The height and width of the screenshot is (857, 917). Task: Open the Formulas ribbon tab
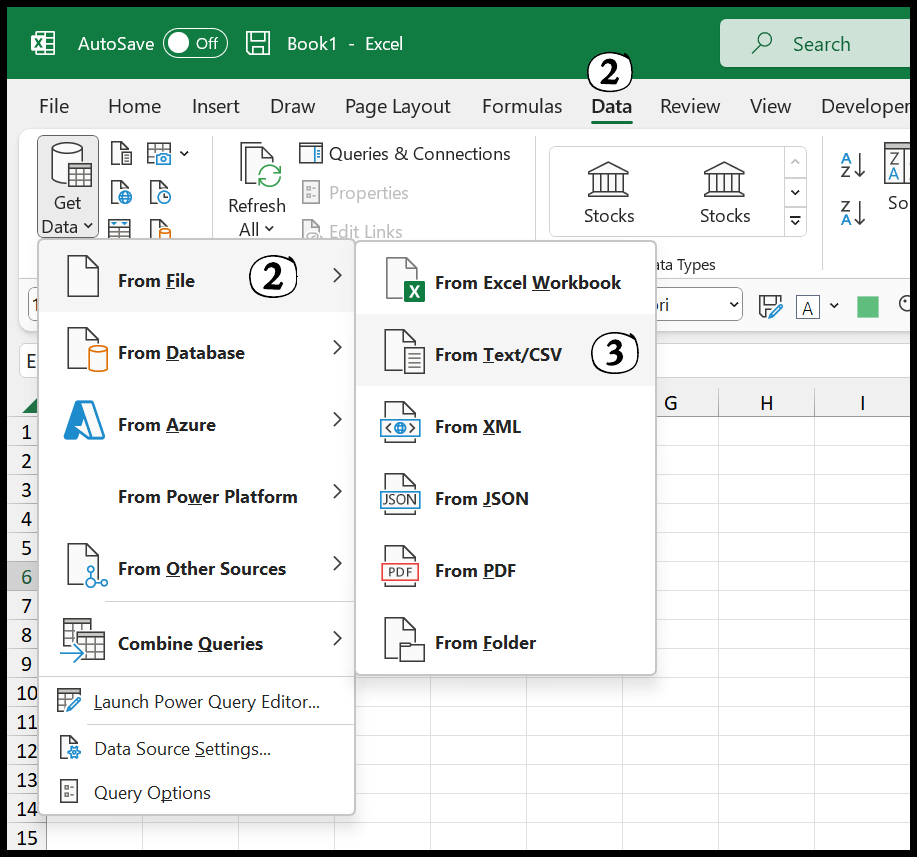click(521, 106)
